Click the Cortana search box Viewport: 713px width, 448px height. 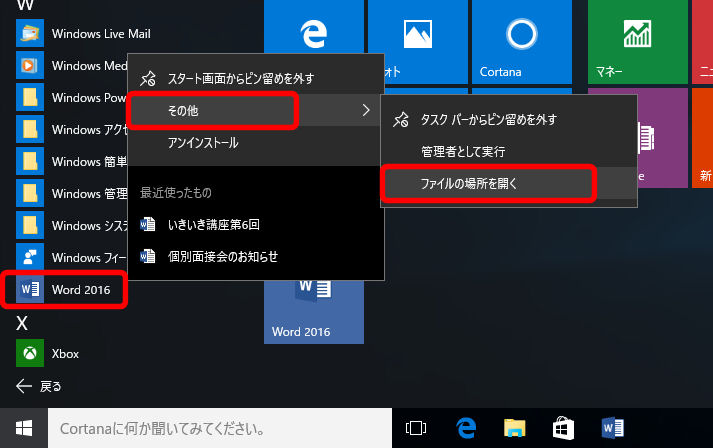click(220, 428)
